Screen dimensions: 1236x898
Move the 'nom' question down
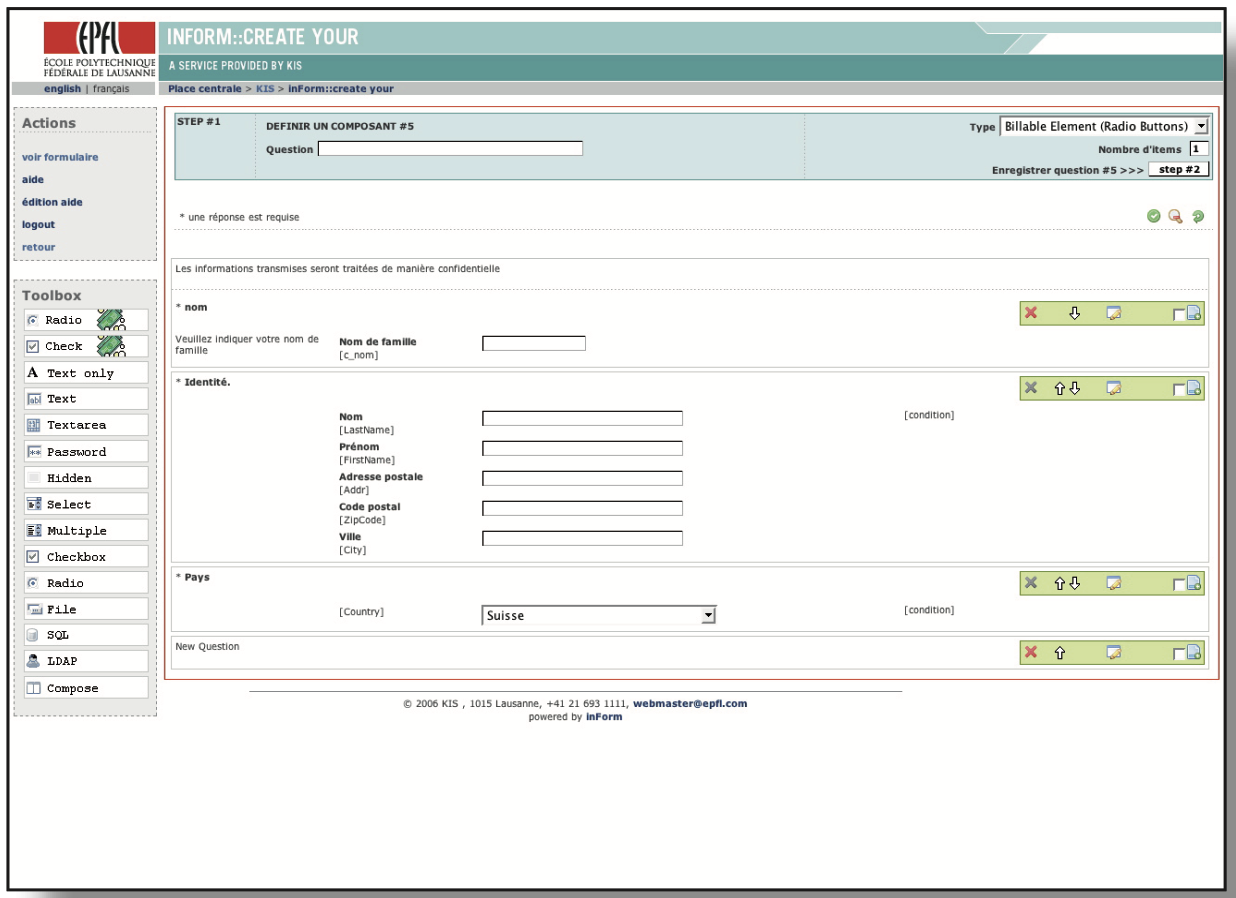(x=1074, y=313)
